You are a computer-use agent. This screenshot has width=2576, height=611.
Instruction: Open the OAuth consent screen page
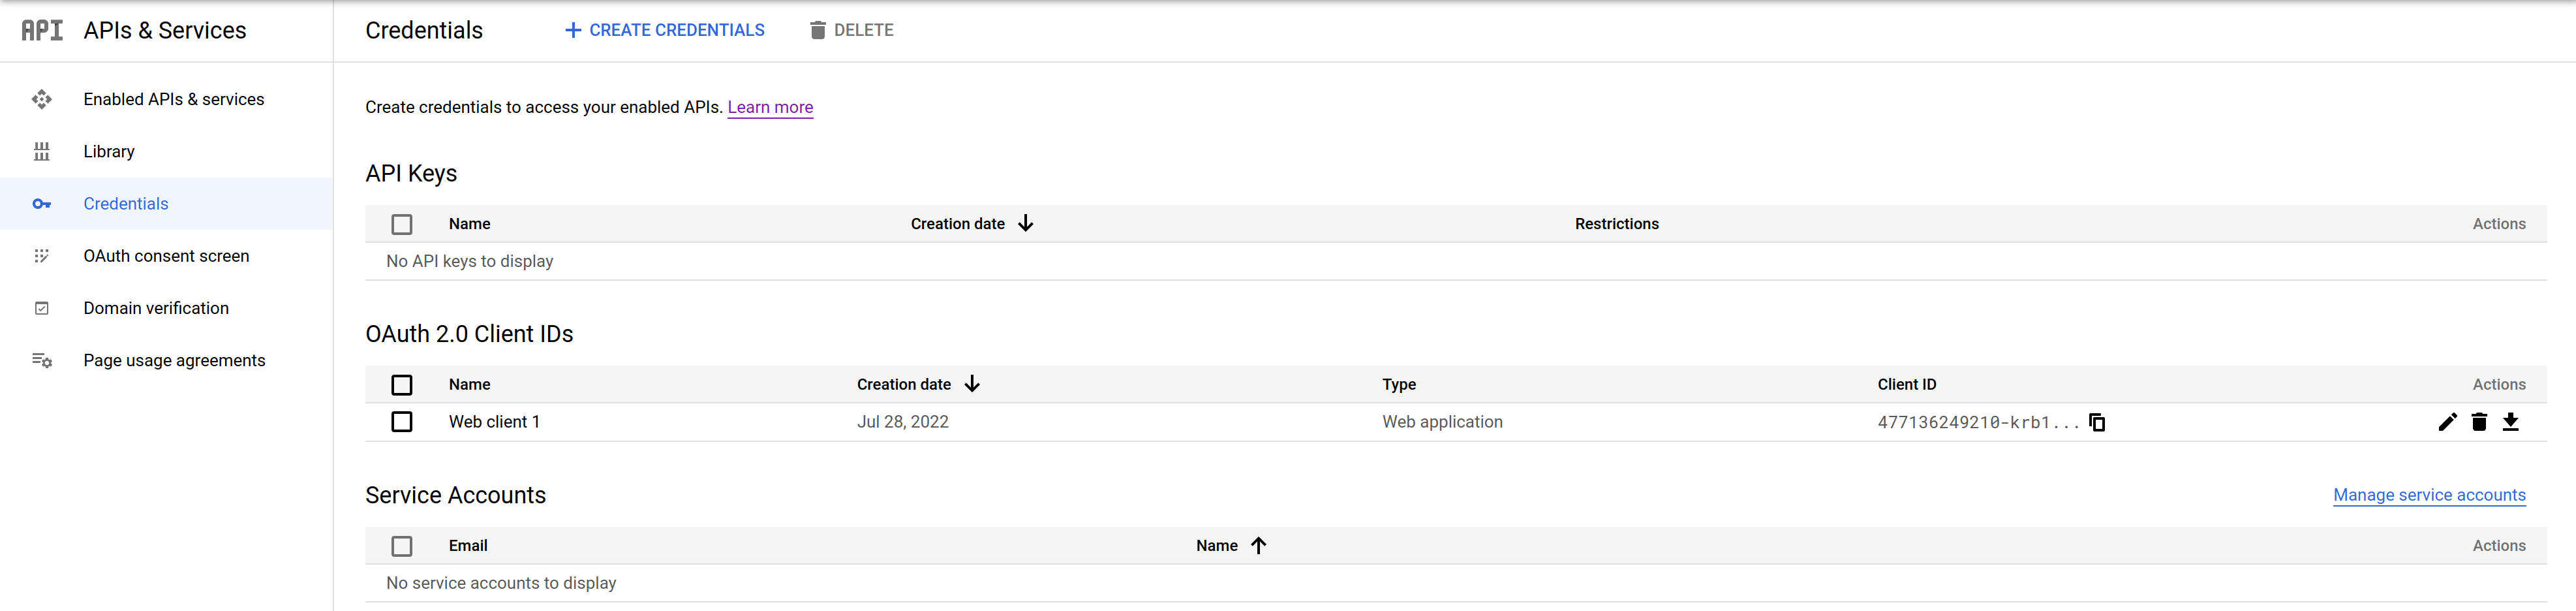(166, 256)
